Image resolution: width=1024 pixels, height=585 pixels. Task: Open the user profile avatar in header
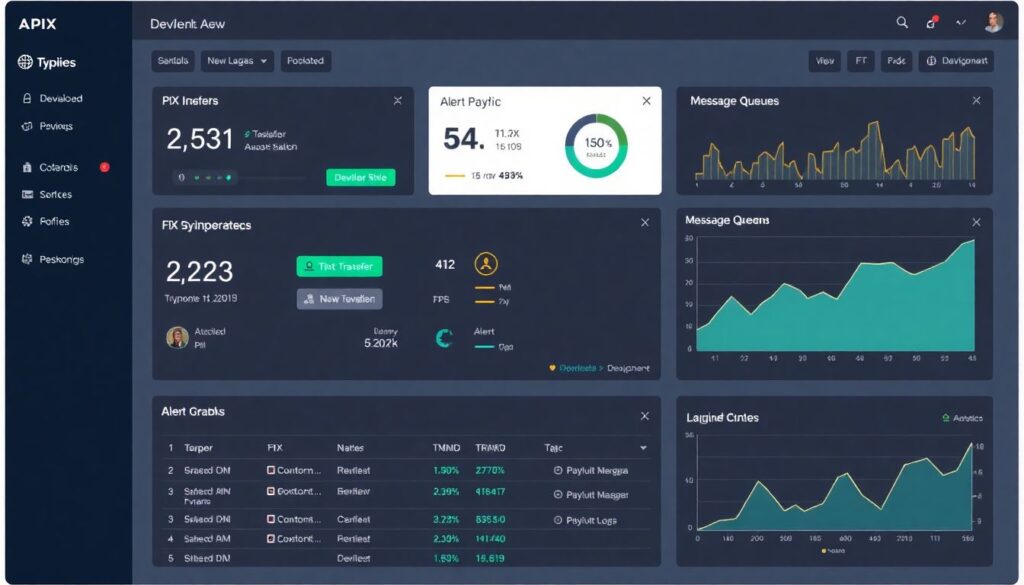pos(993,22)
